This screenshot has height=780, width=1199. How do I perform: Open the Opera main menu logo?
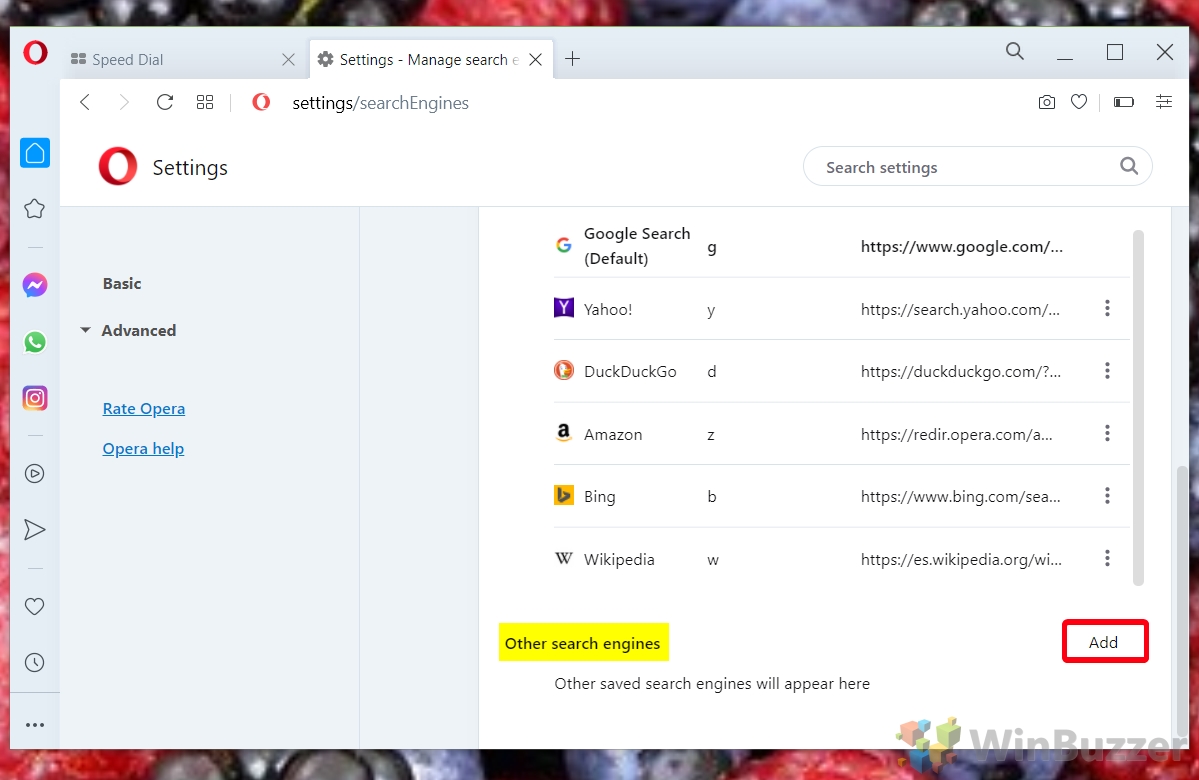point(35,53)
